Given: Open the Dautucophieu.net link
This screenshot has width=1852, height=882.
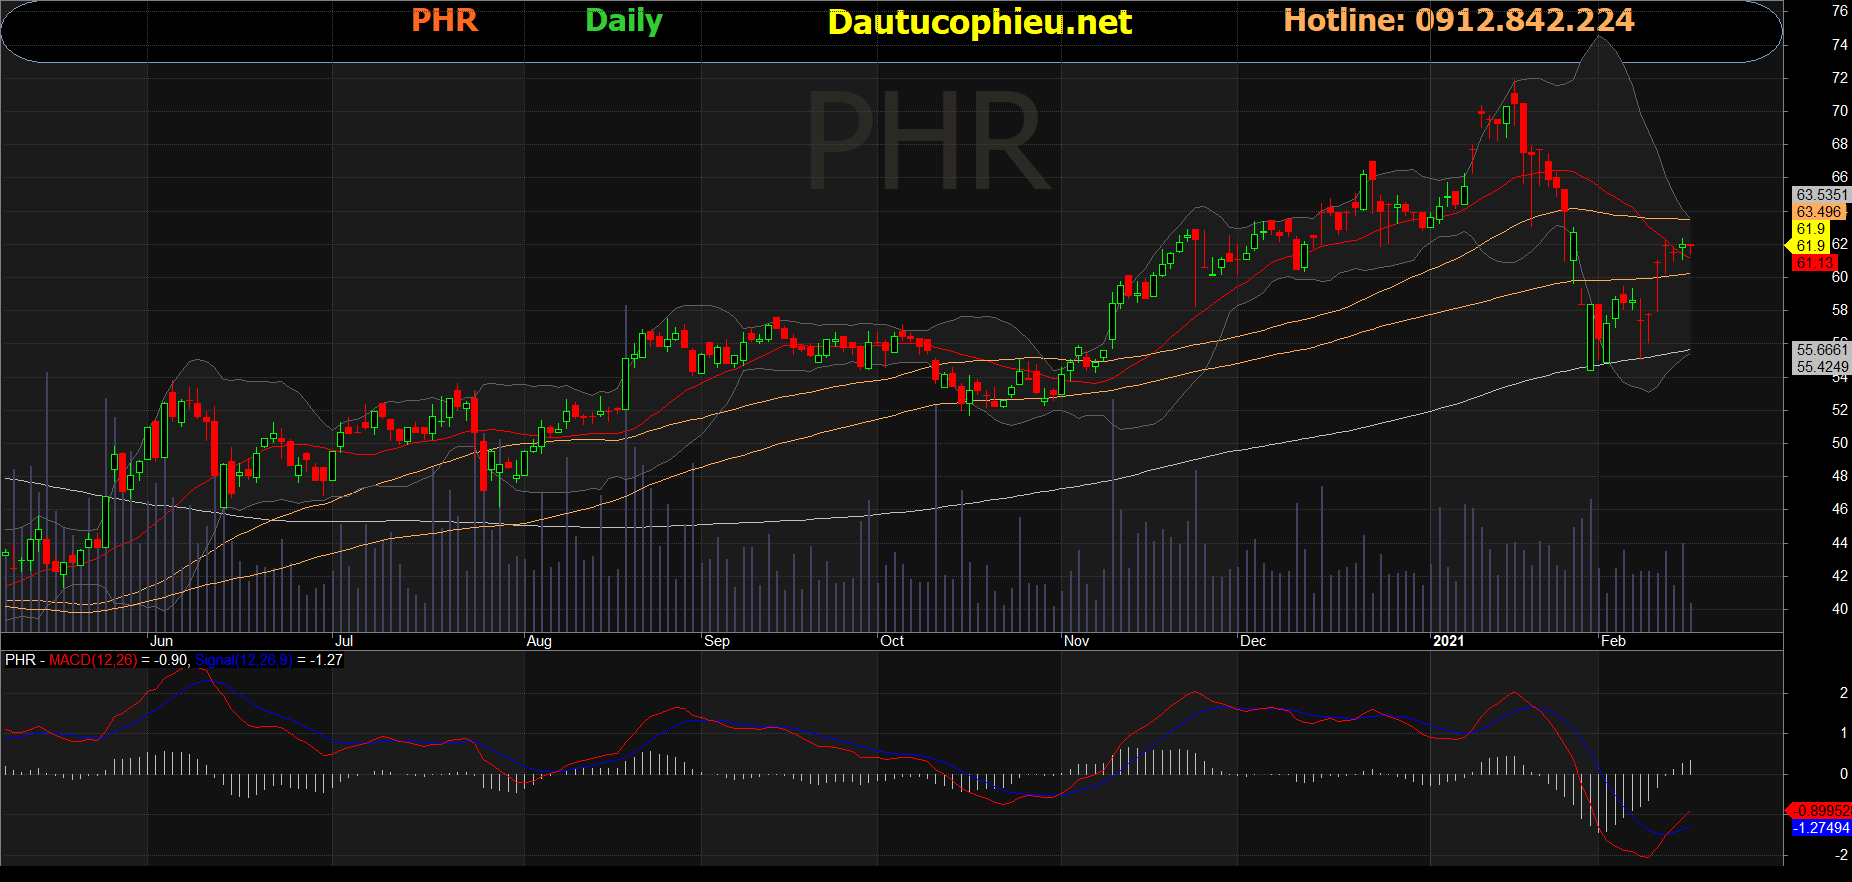Looking at the screenshot, I should pos(980,22).
